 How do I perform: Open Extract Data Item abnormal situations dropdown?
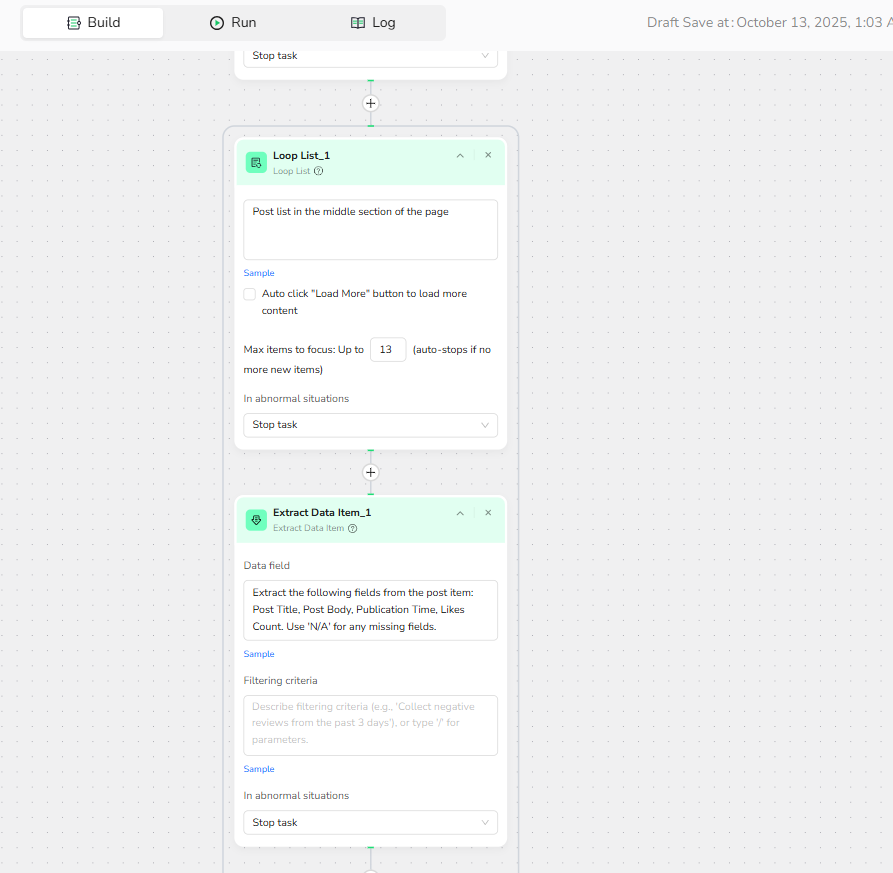click(370, 823)
